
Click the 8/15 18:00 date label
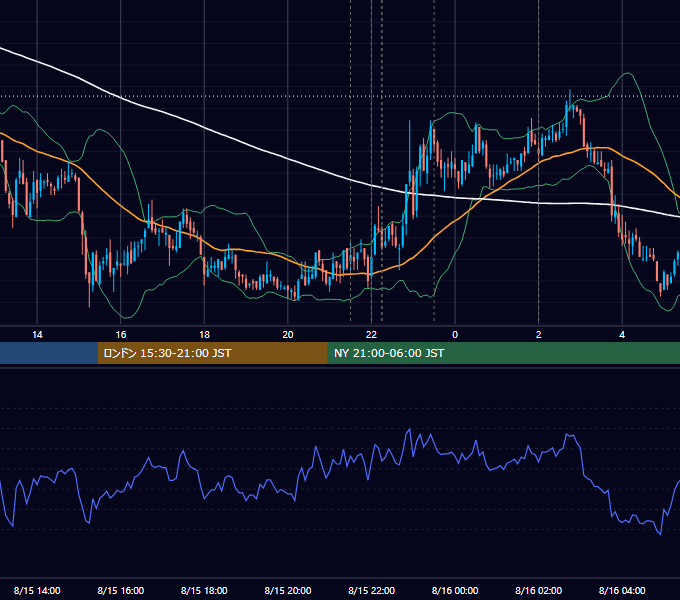coord(204,590)
